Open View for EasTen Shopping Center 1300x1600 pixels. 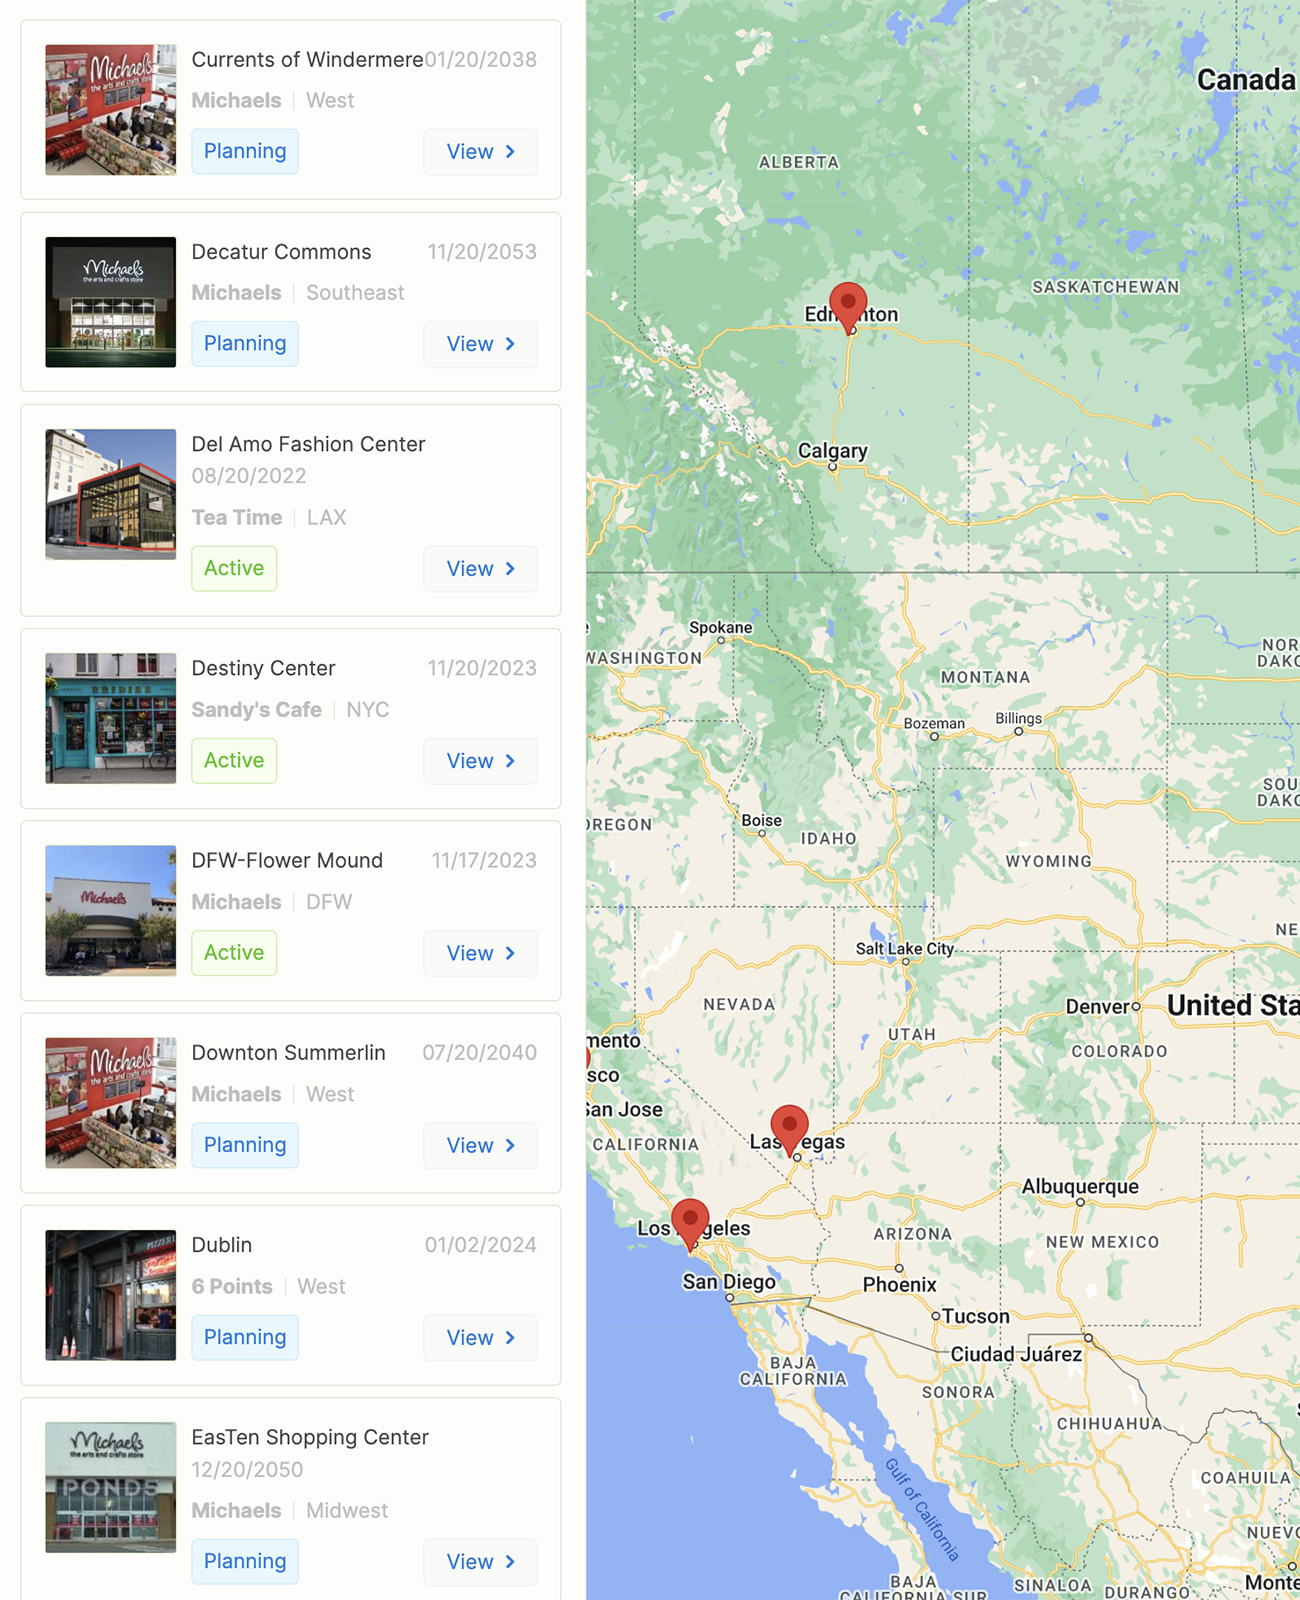click(481, 1562)
